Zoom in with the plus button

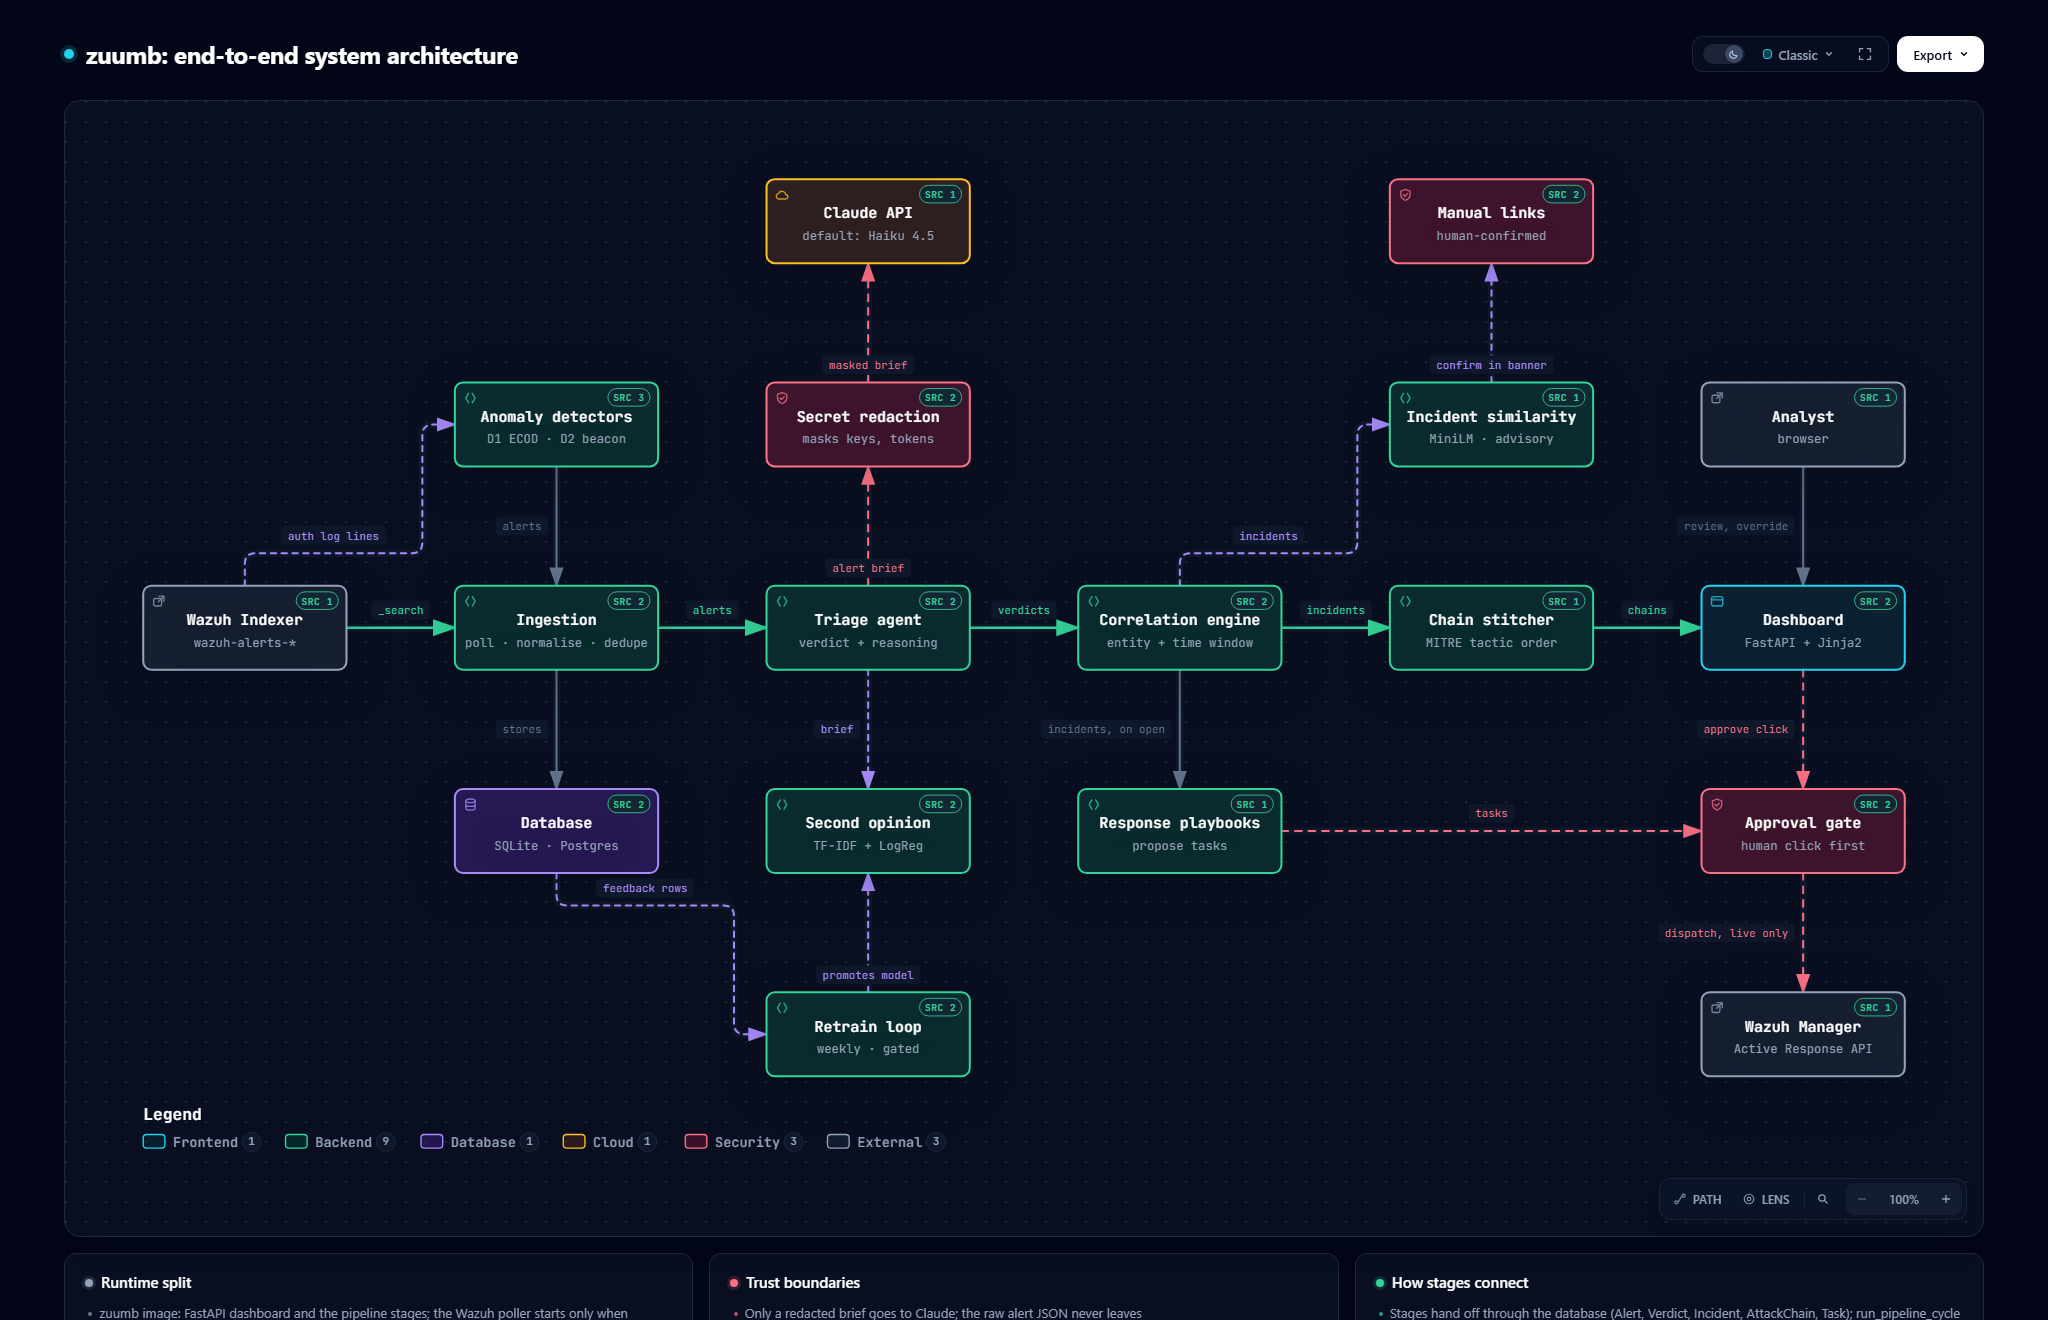[x=1946, y=1199]
